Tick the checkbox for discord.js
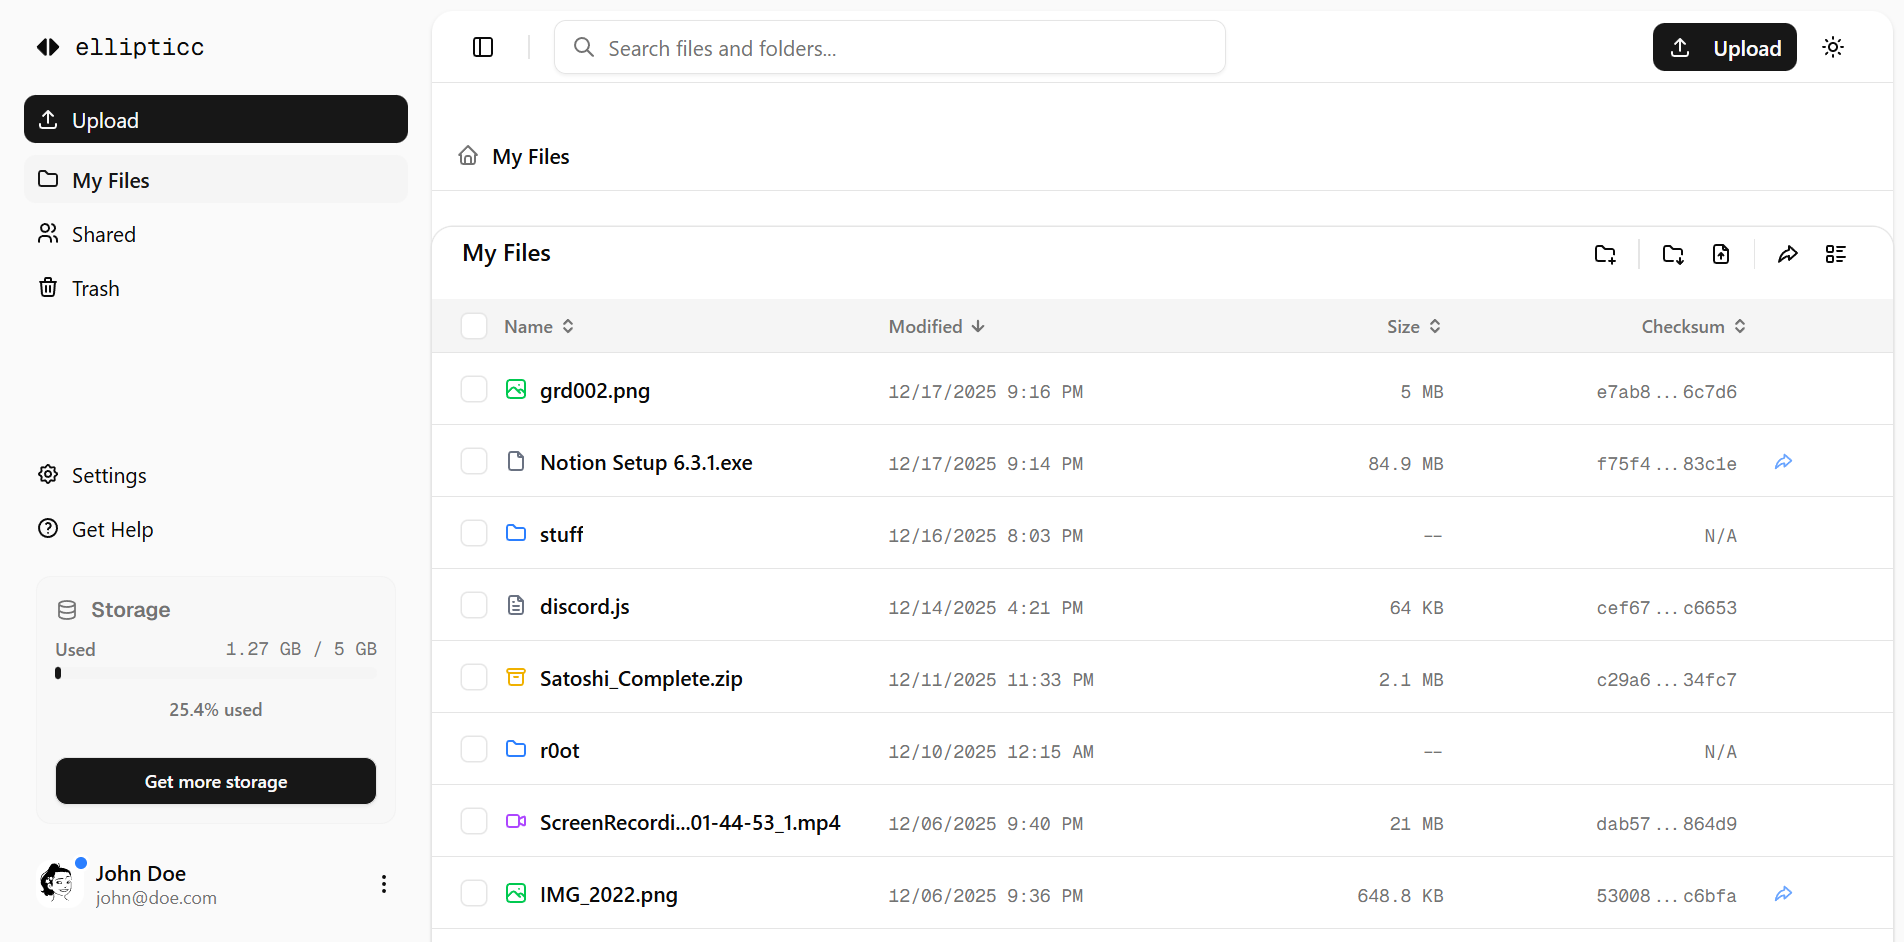Image resolution: width=1904 pixels, height=942 pixels. tap(474, 606)
